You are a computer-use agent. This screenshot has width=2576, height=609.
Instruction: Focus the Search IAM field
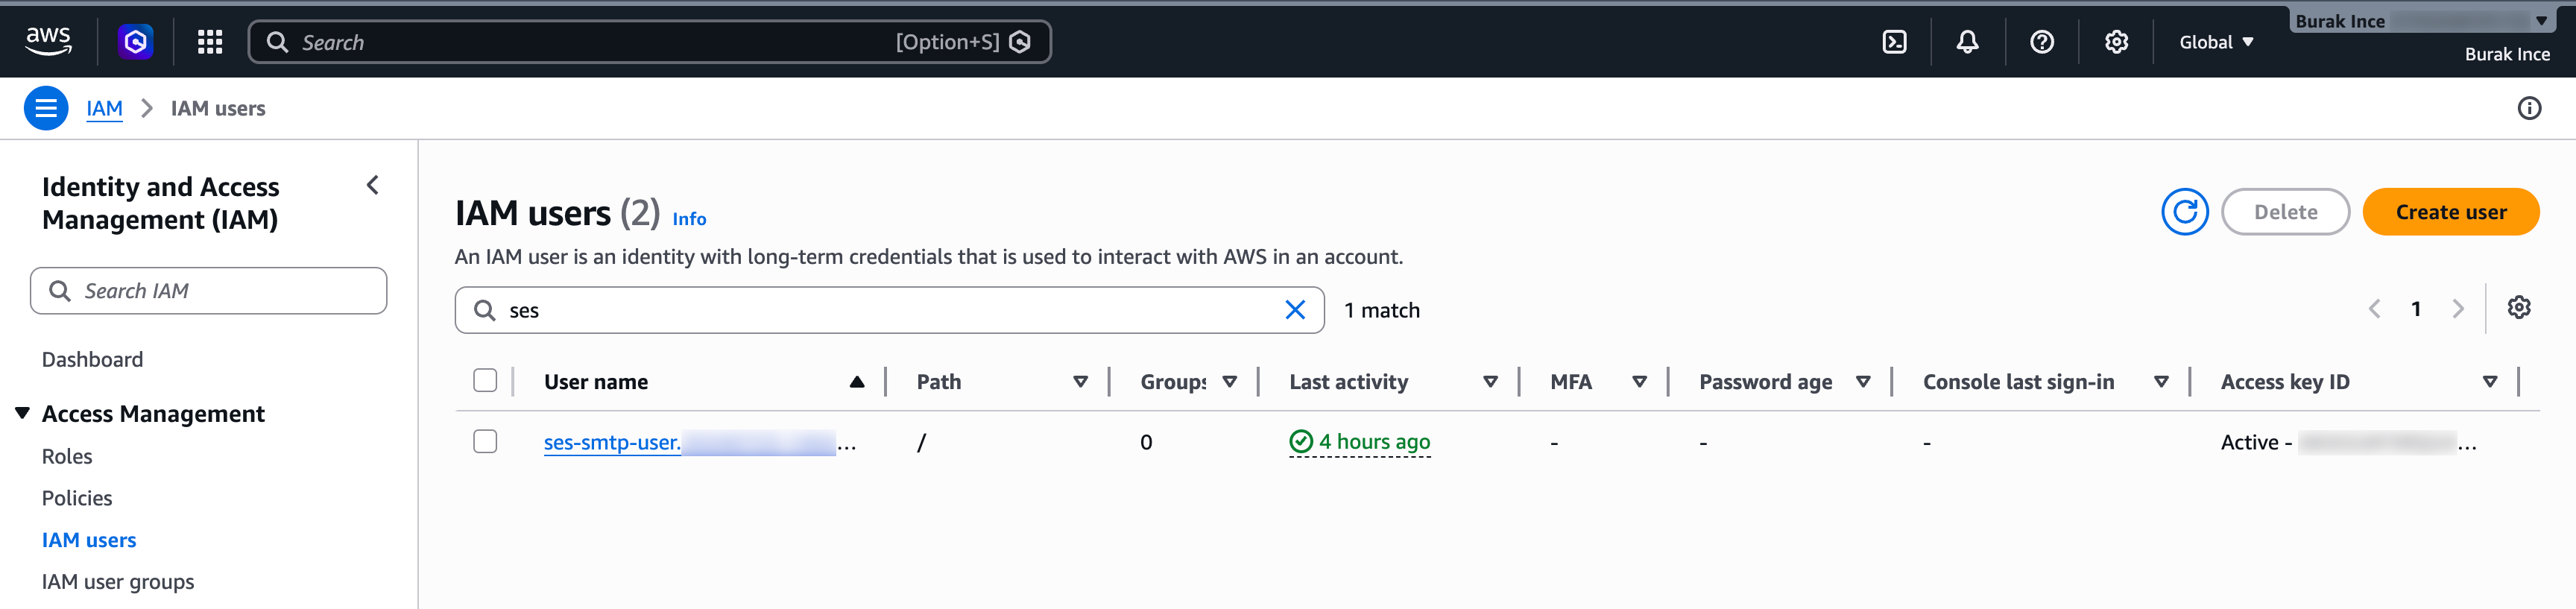click(x=208, y=291)
